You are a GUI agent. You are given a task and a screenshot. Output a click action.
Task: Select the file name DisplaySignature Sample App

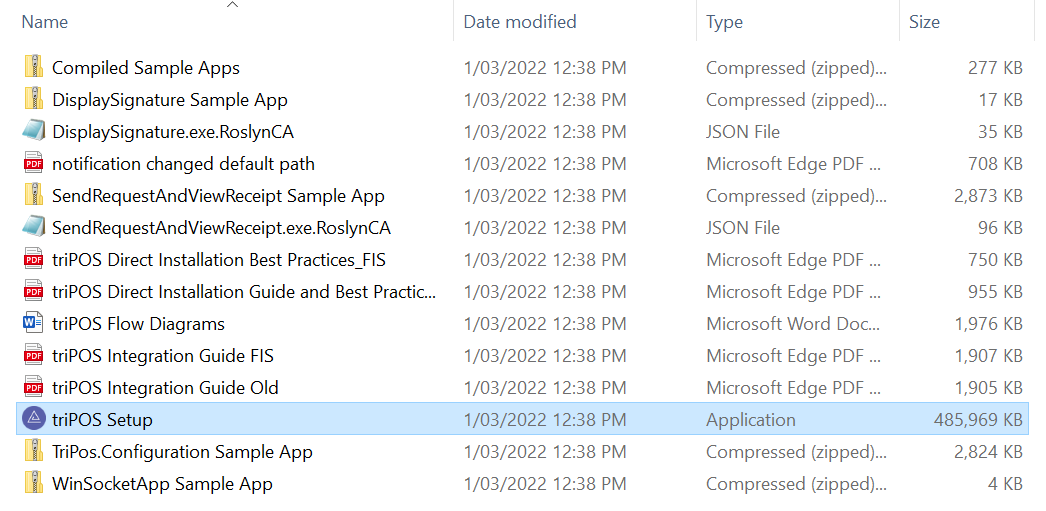[170, 100]
